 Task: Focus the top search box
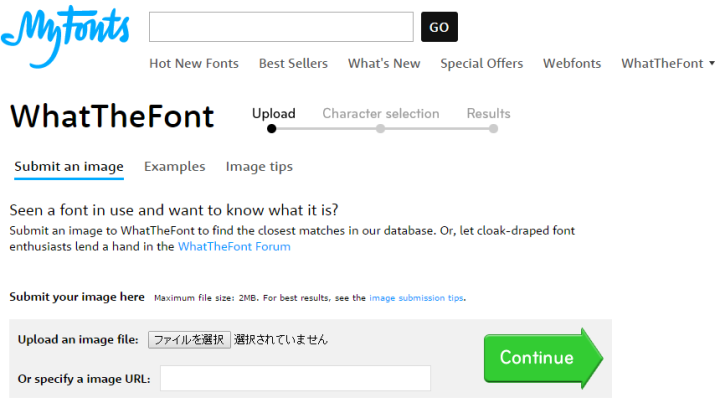281,27
